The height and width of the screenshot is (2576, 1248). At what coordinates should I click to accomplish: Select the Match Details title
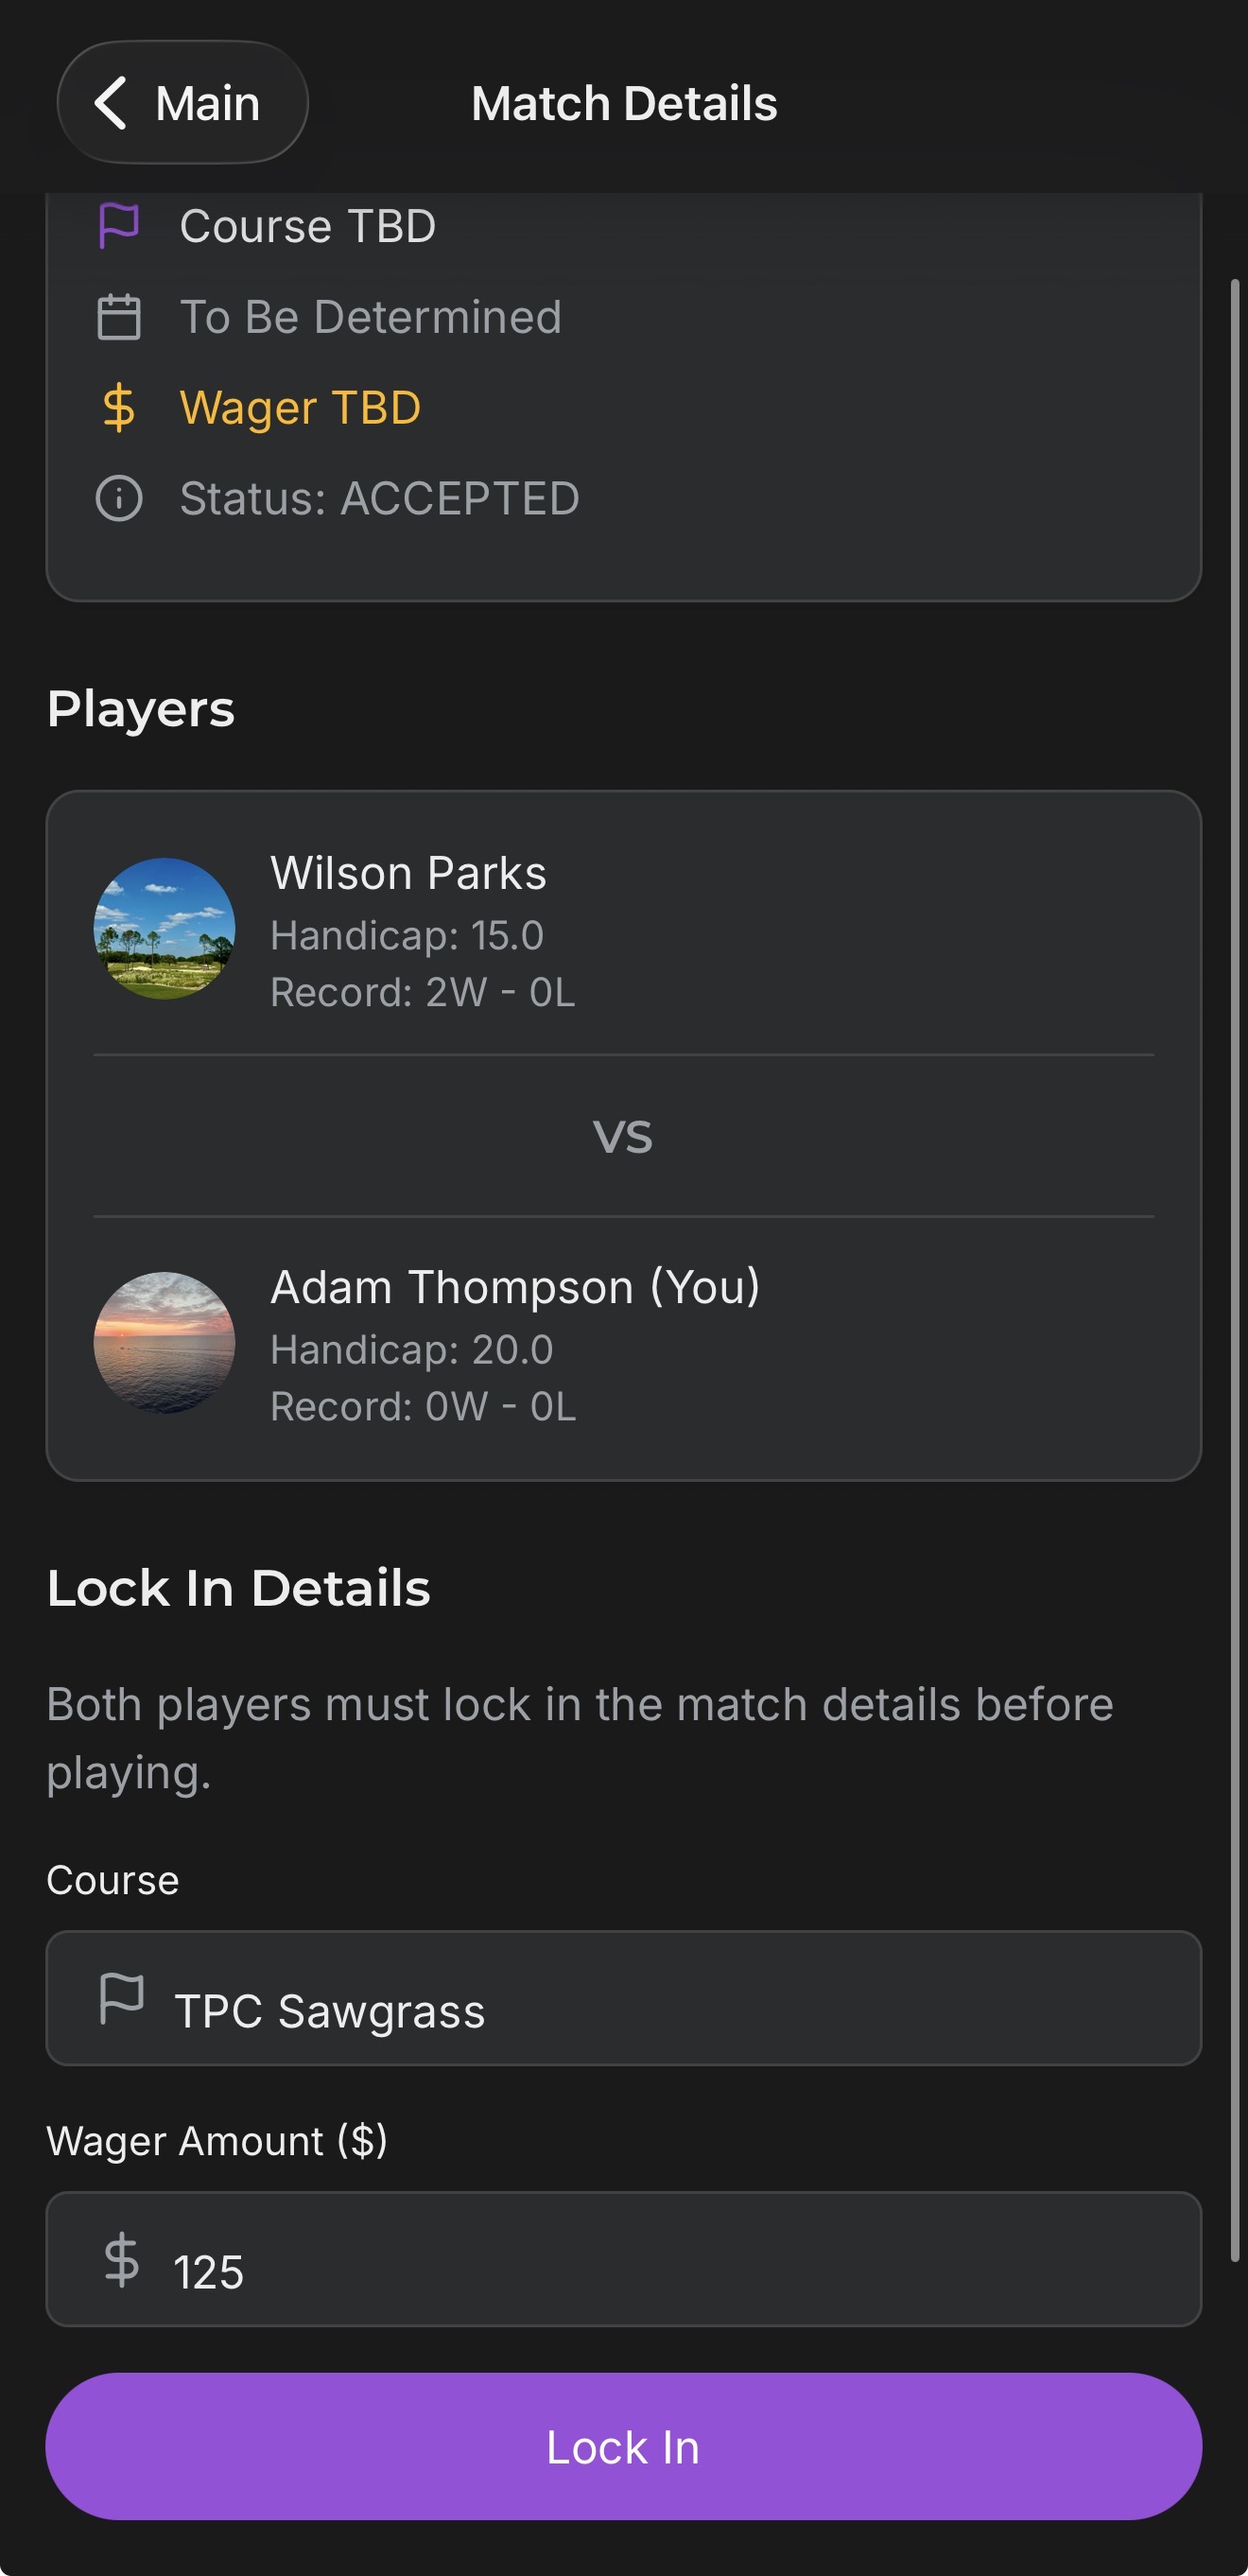coord(624,103)
